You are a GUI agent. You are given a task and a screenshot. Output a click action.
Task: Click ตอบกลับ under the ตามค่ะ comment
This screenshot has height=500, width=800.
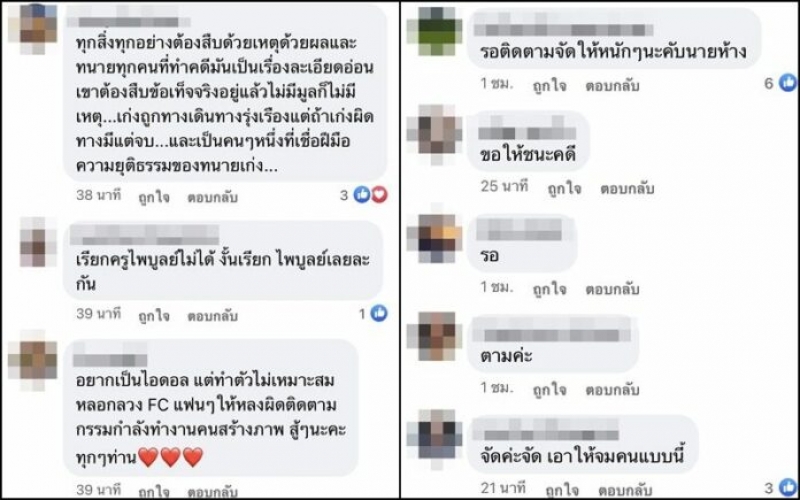tap(612, 390)
